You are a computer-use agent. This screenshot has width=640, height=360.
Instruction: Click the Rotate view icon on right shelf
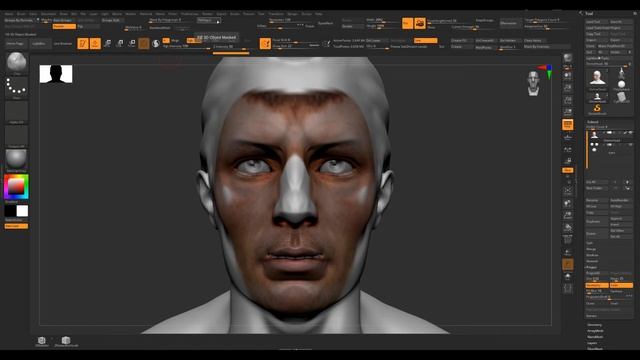(568, 228)
